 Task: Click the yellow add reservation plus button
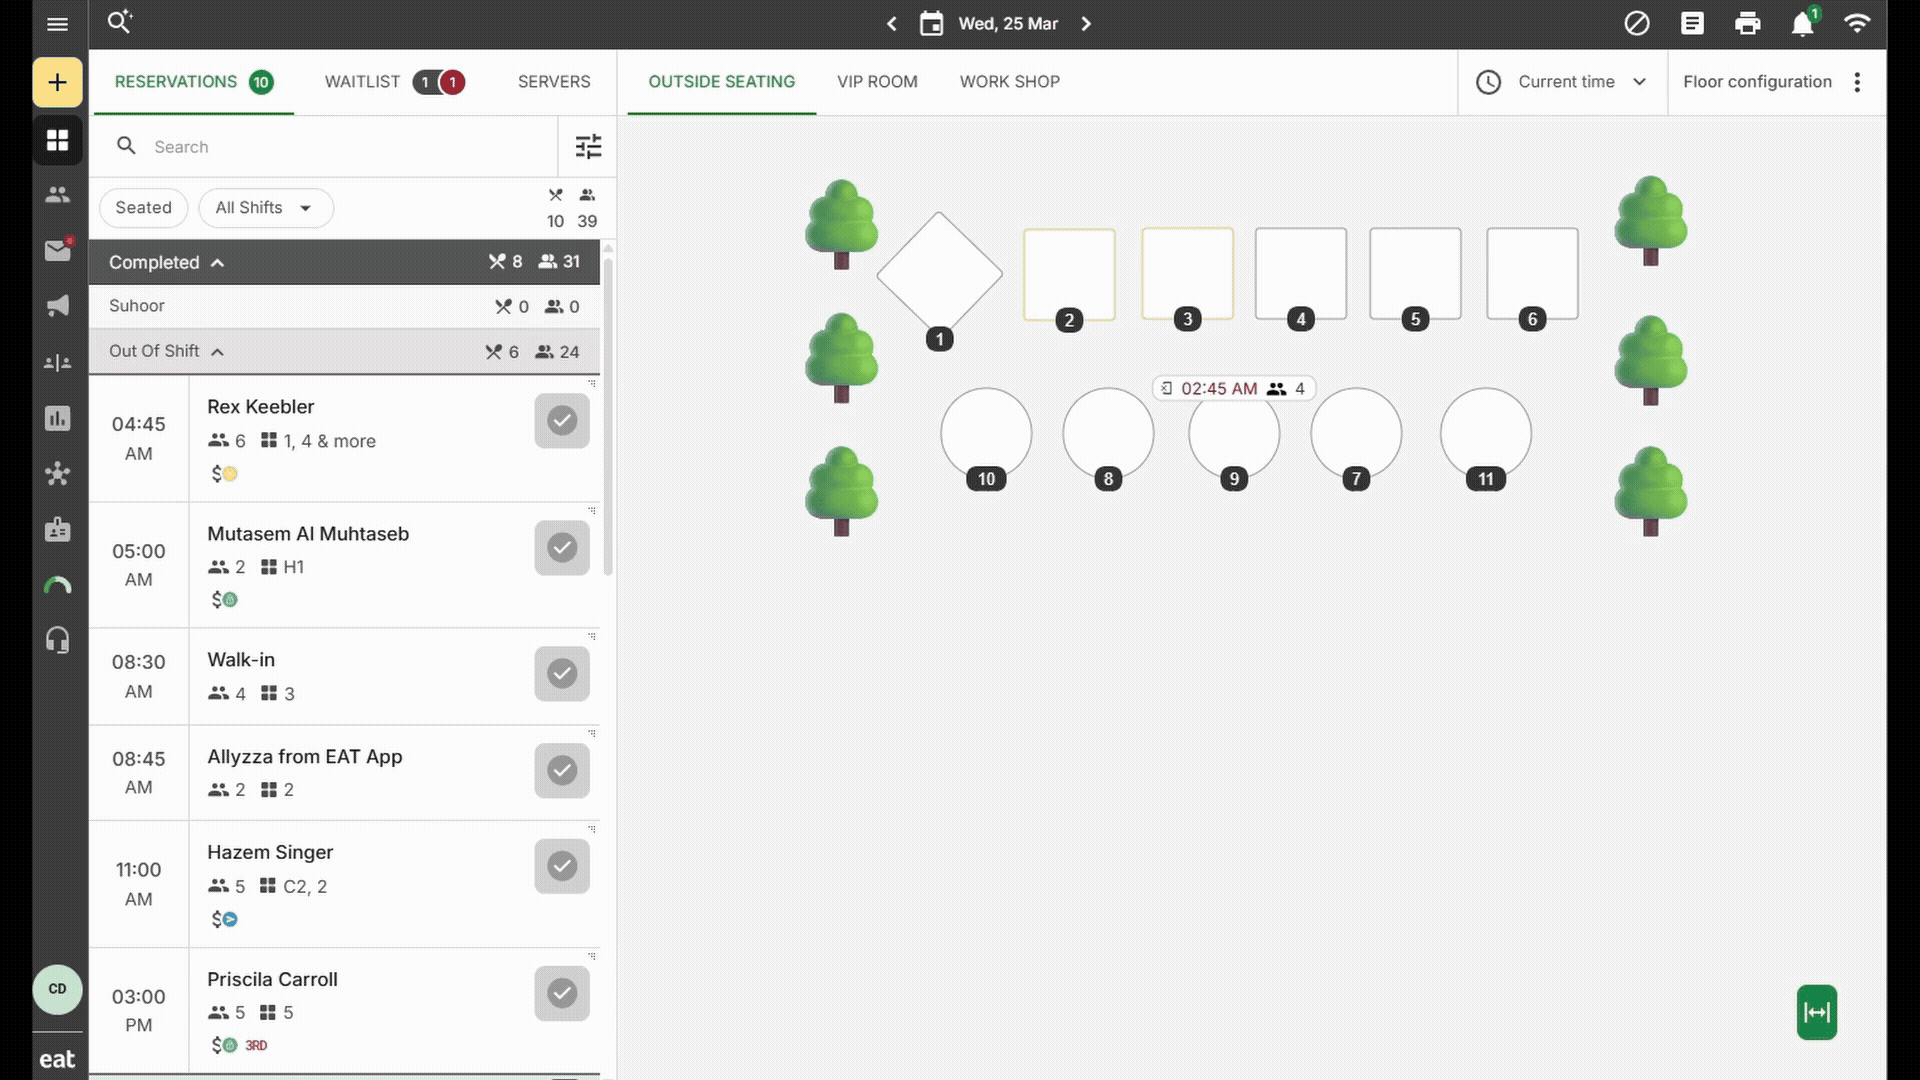pos(57,82)
